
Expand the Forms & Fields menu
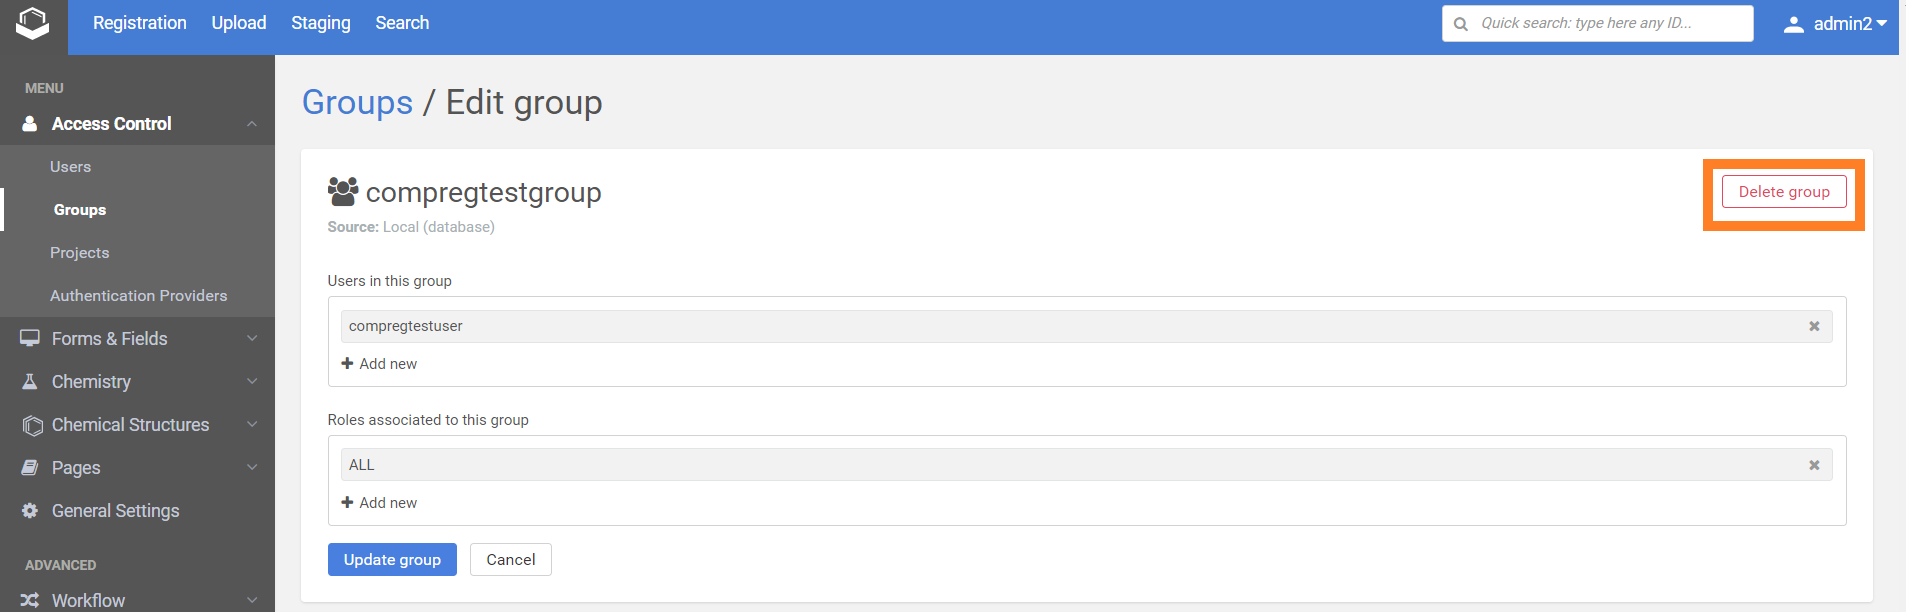coord(252,339)
